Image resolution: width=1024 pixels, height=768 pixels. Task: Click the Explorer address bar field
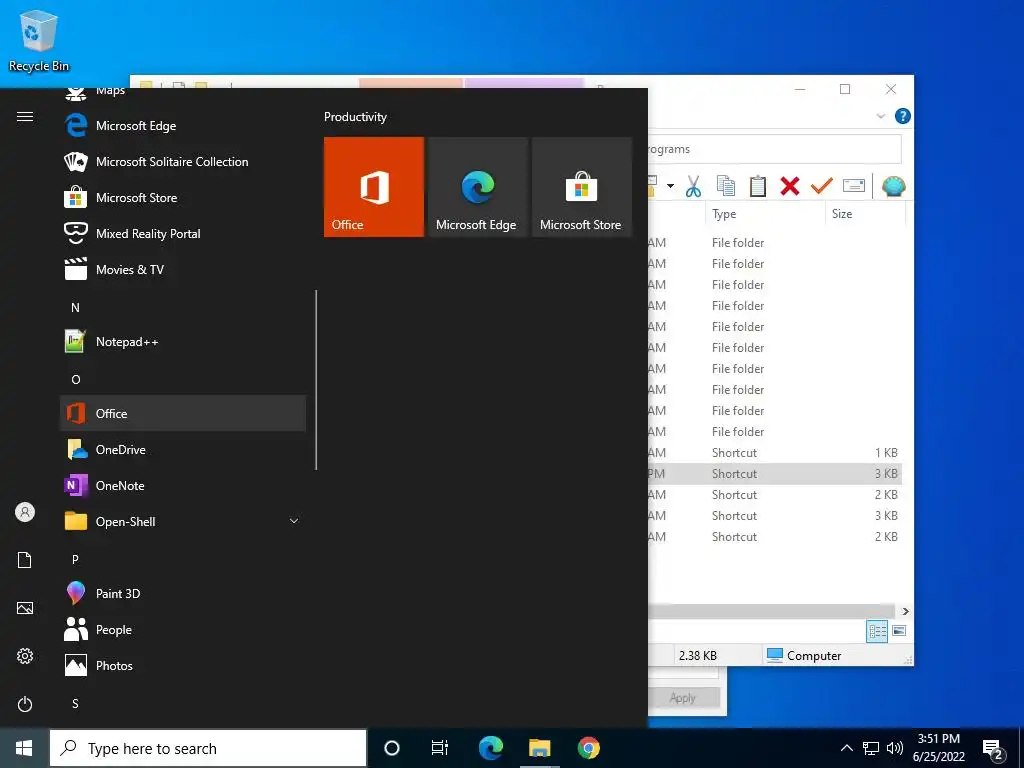point(775,149)
